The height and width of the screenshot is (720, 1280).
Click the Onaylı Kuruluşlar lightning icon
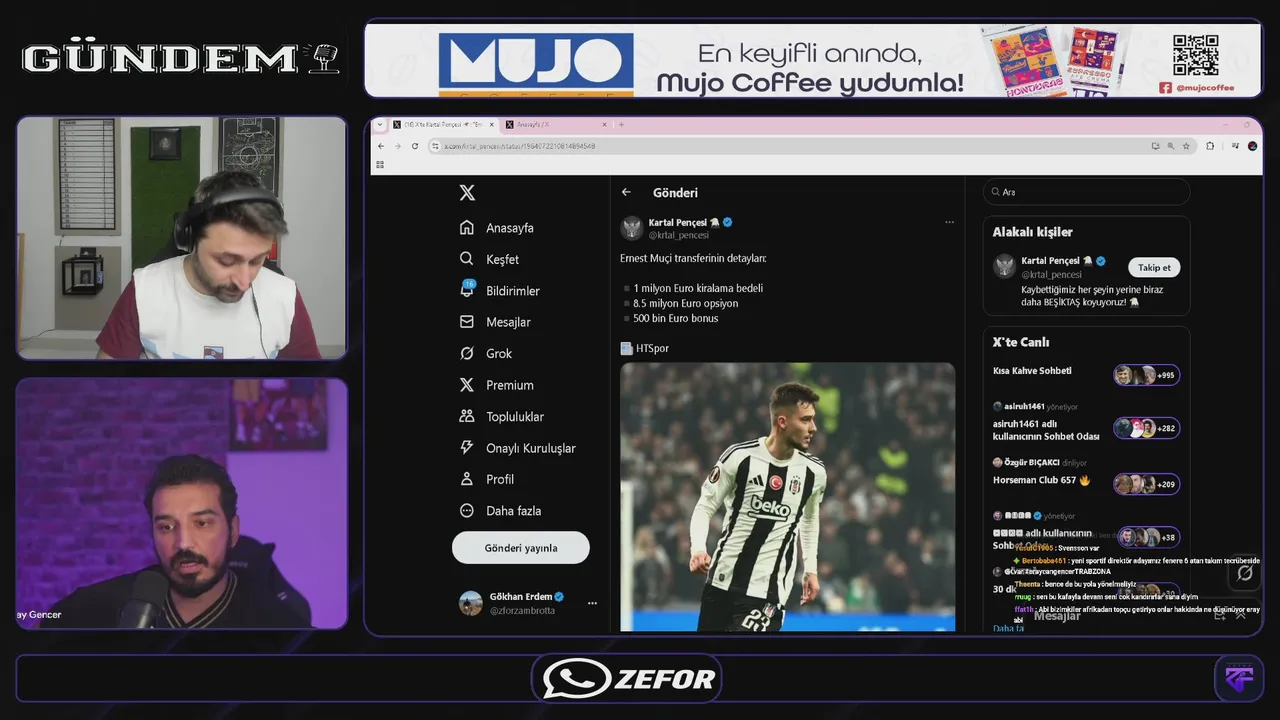tap(467, 448)
